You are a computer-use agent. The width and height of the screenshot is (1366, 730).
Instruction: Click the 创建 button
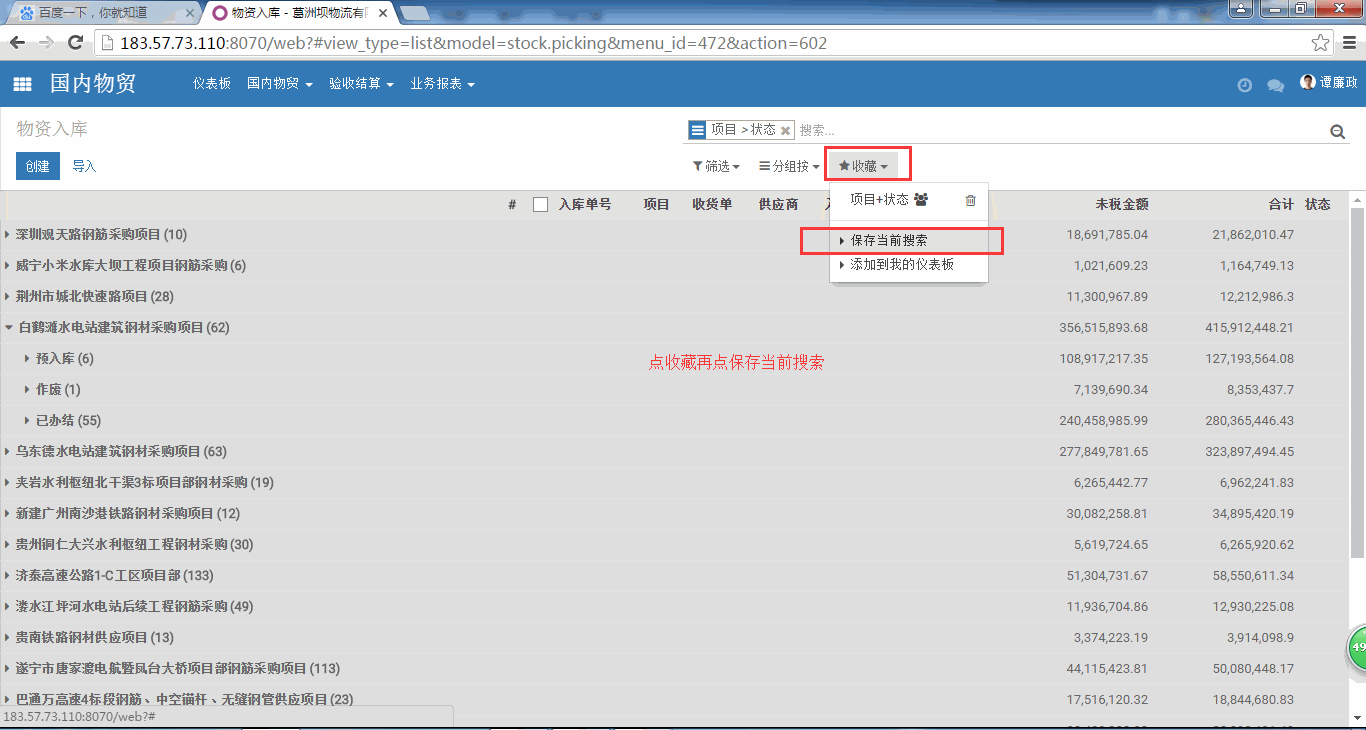[38, 166]
